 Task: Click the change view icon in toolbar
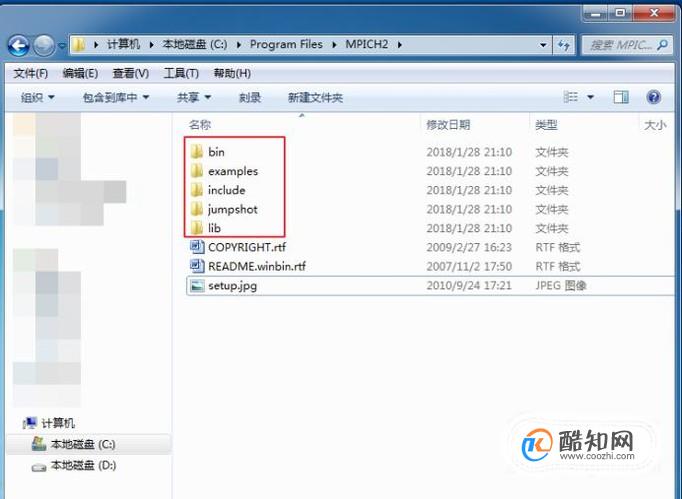tap(570, 97)
